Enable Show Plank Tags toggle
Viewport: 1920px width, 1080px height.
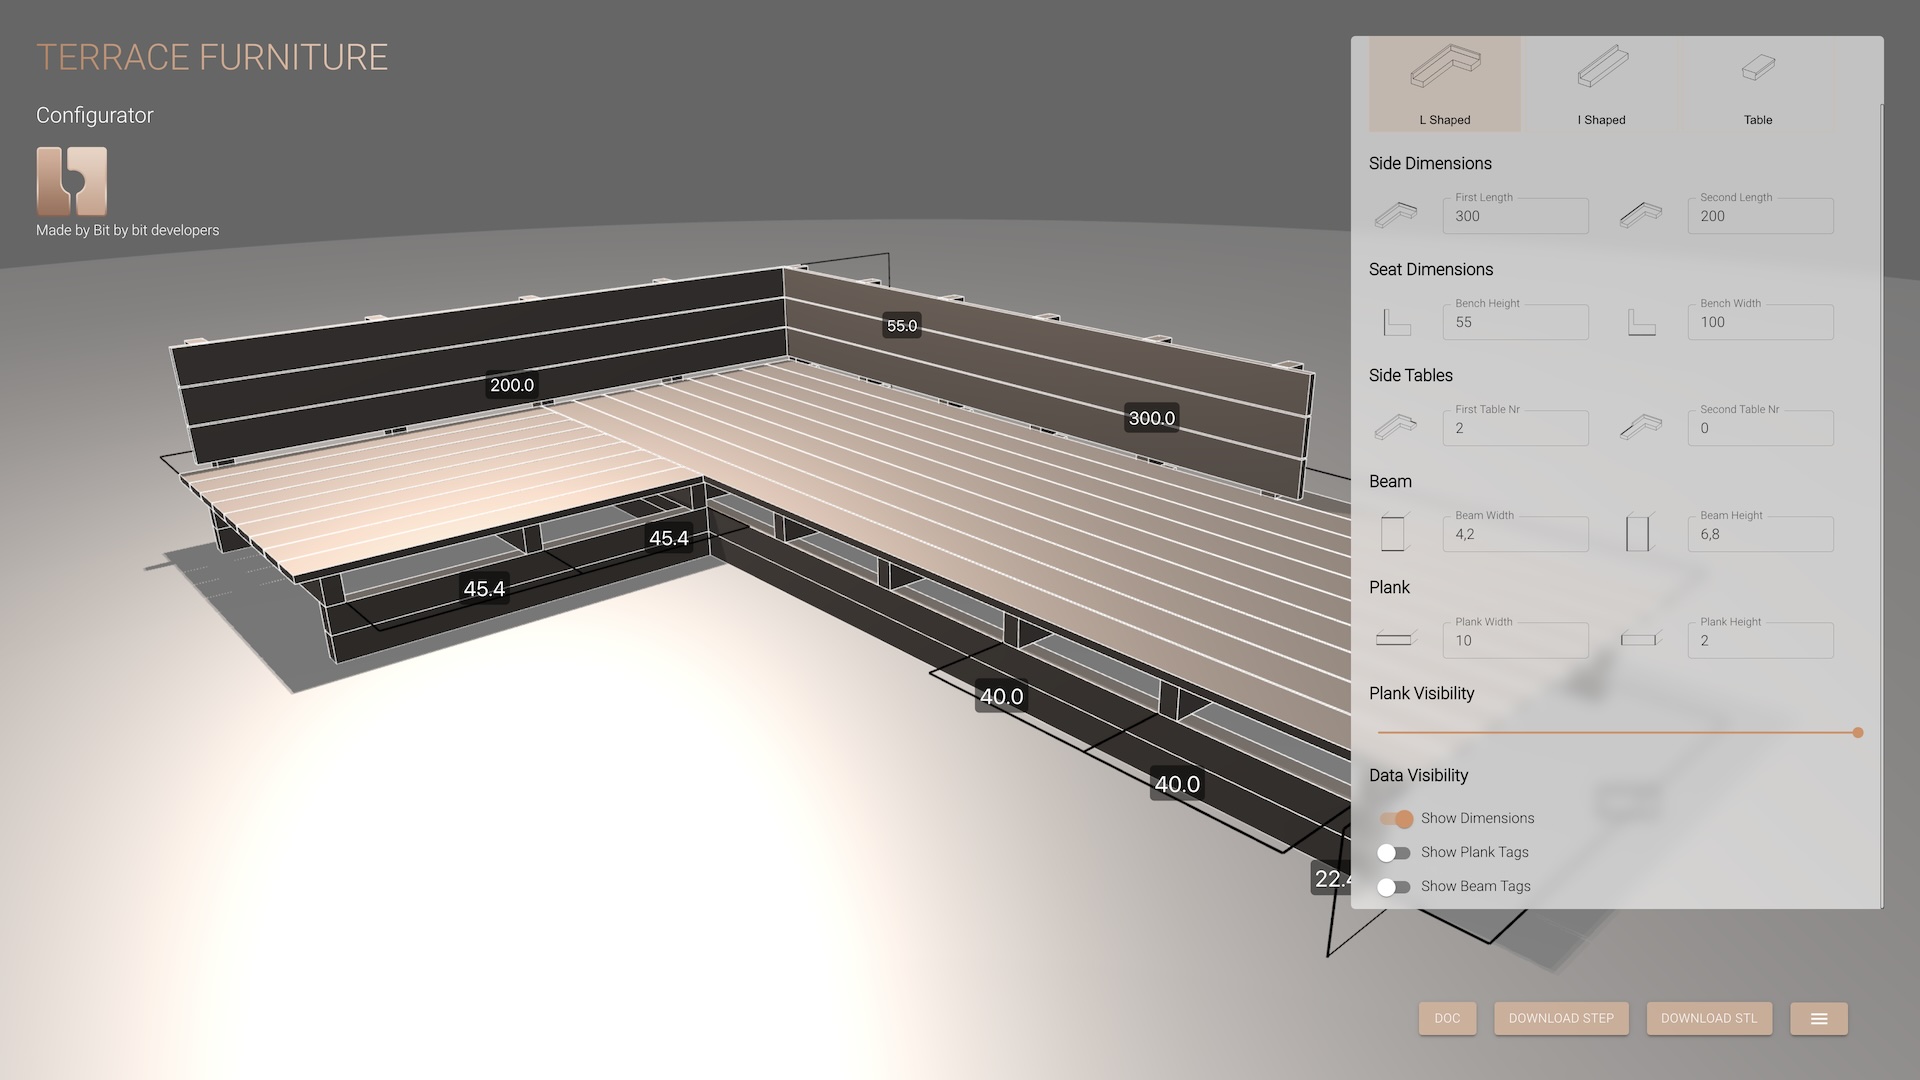tap(1394, 853)
